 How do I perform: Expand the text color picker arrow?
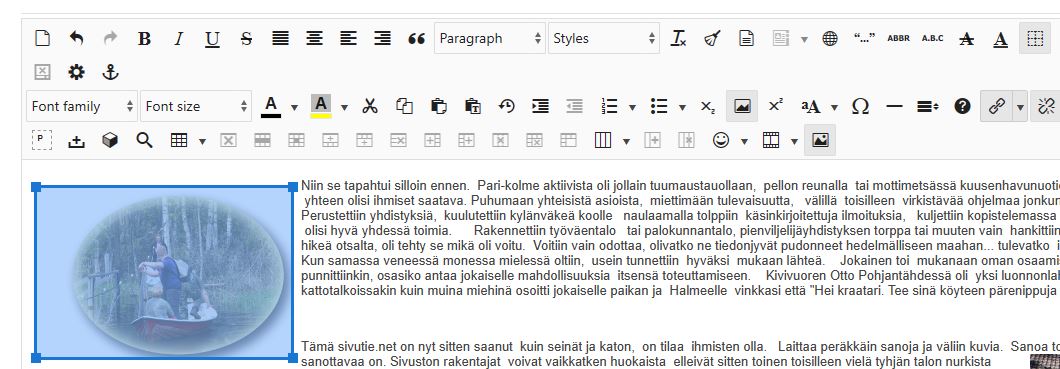click(x=294, y=107)
